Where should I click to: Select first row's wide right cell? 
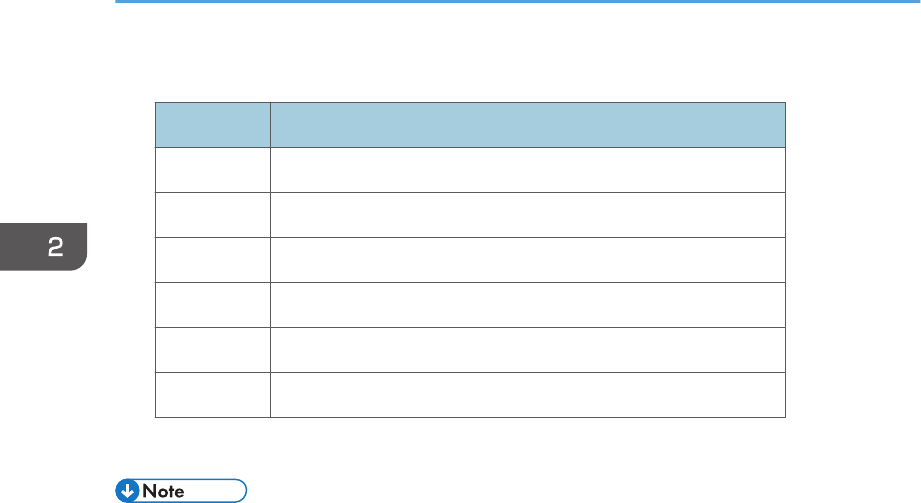tap(527, 169)
